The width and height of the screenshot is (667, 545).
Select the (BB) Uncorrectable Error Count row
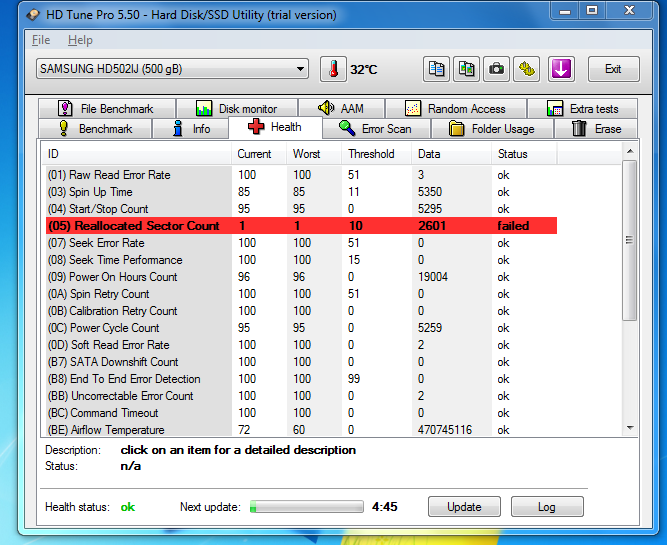pos(301,396)
